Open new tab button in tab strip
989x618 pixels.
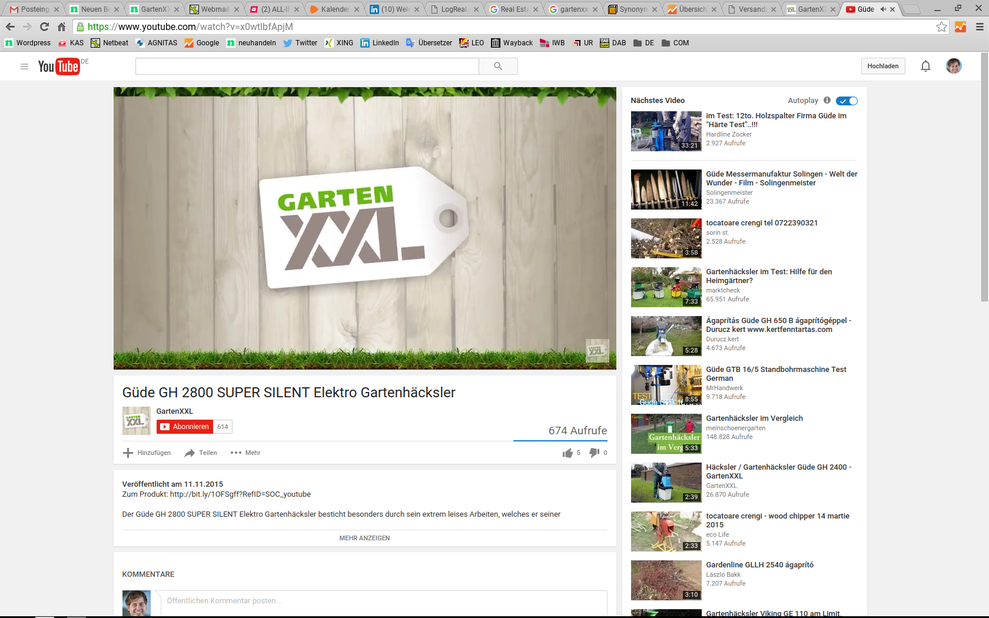pyautogui.click(x=911, y=9)
